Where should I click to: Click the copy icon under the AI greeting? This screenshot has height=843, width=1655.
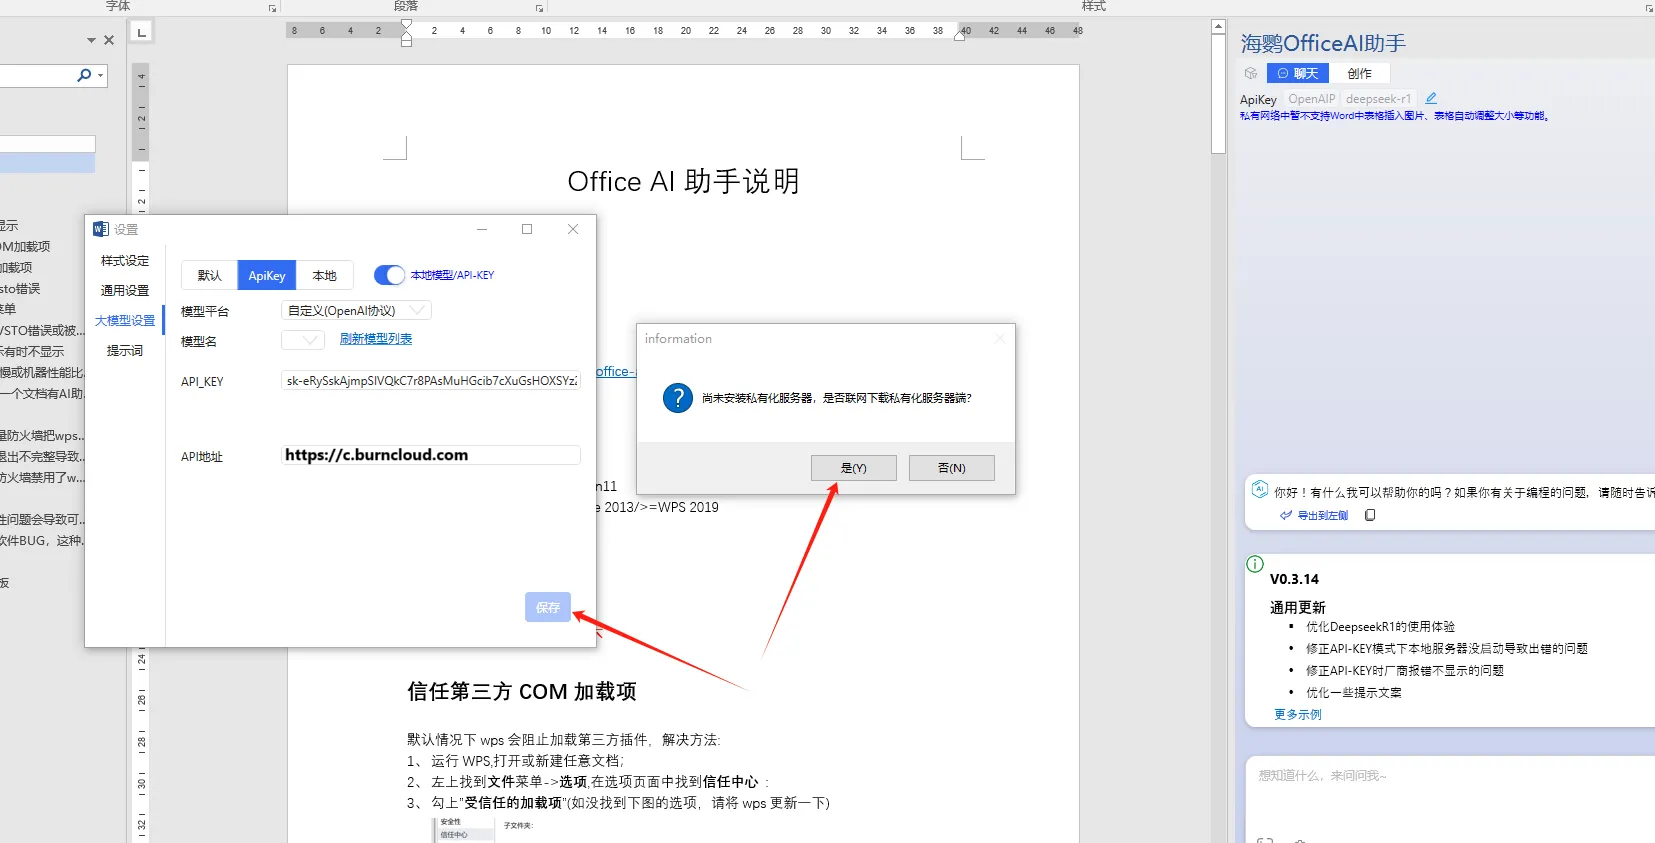point(1370,515)
